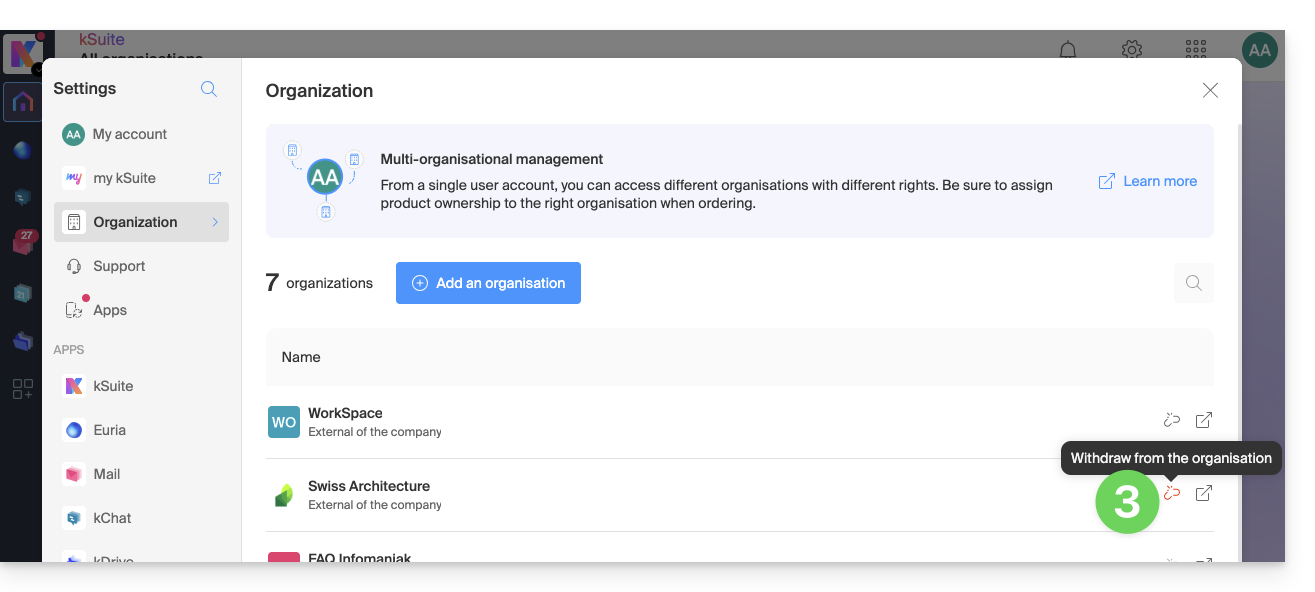
Task: Click the Add an organisation button
Action: click(x=488, y=283)
